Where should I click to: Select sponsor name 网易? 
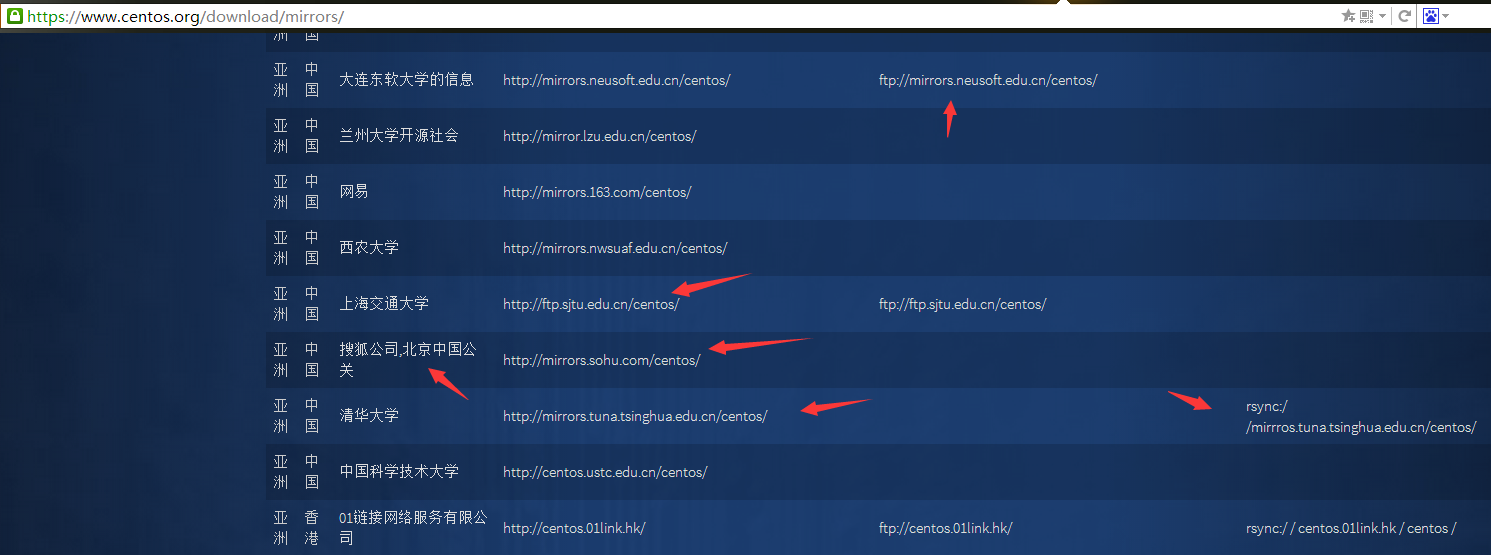tap(354, 191)
